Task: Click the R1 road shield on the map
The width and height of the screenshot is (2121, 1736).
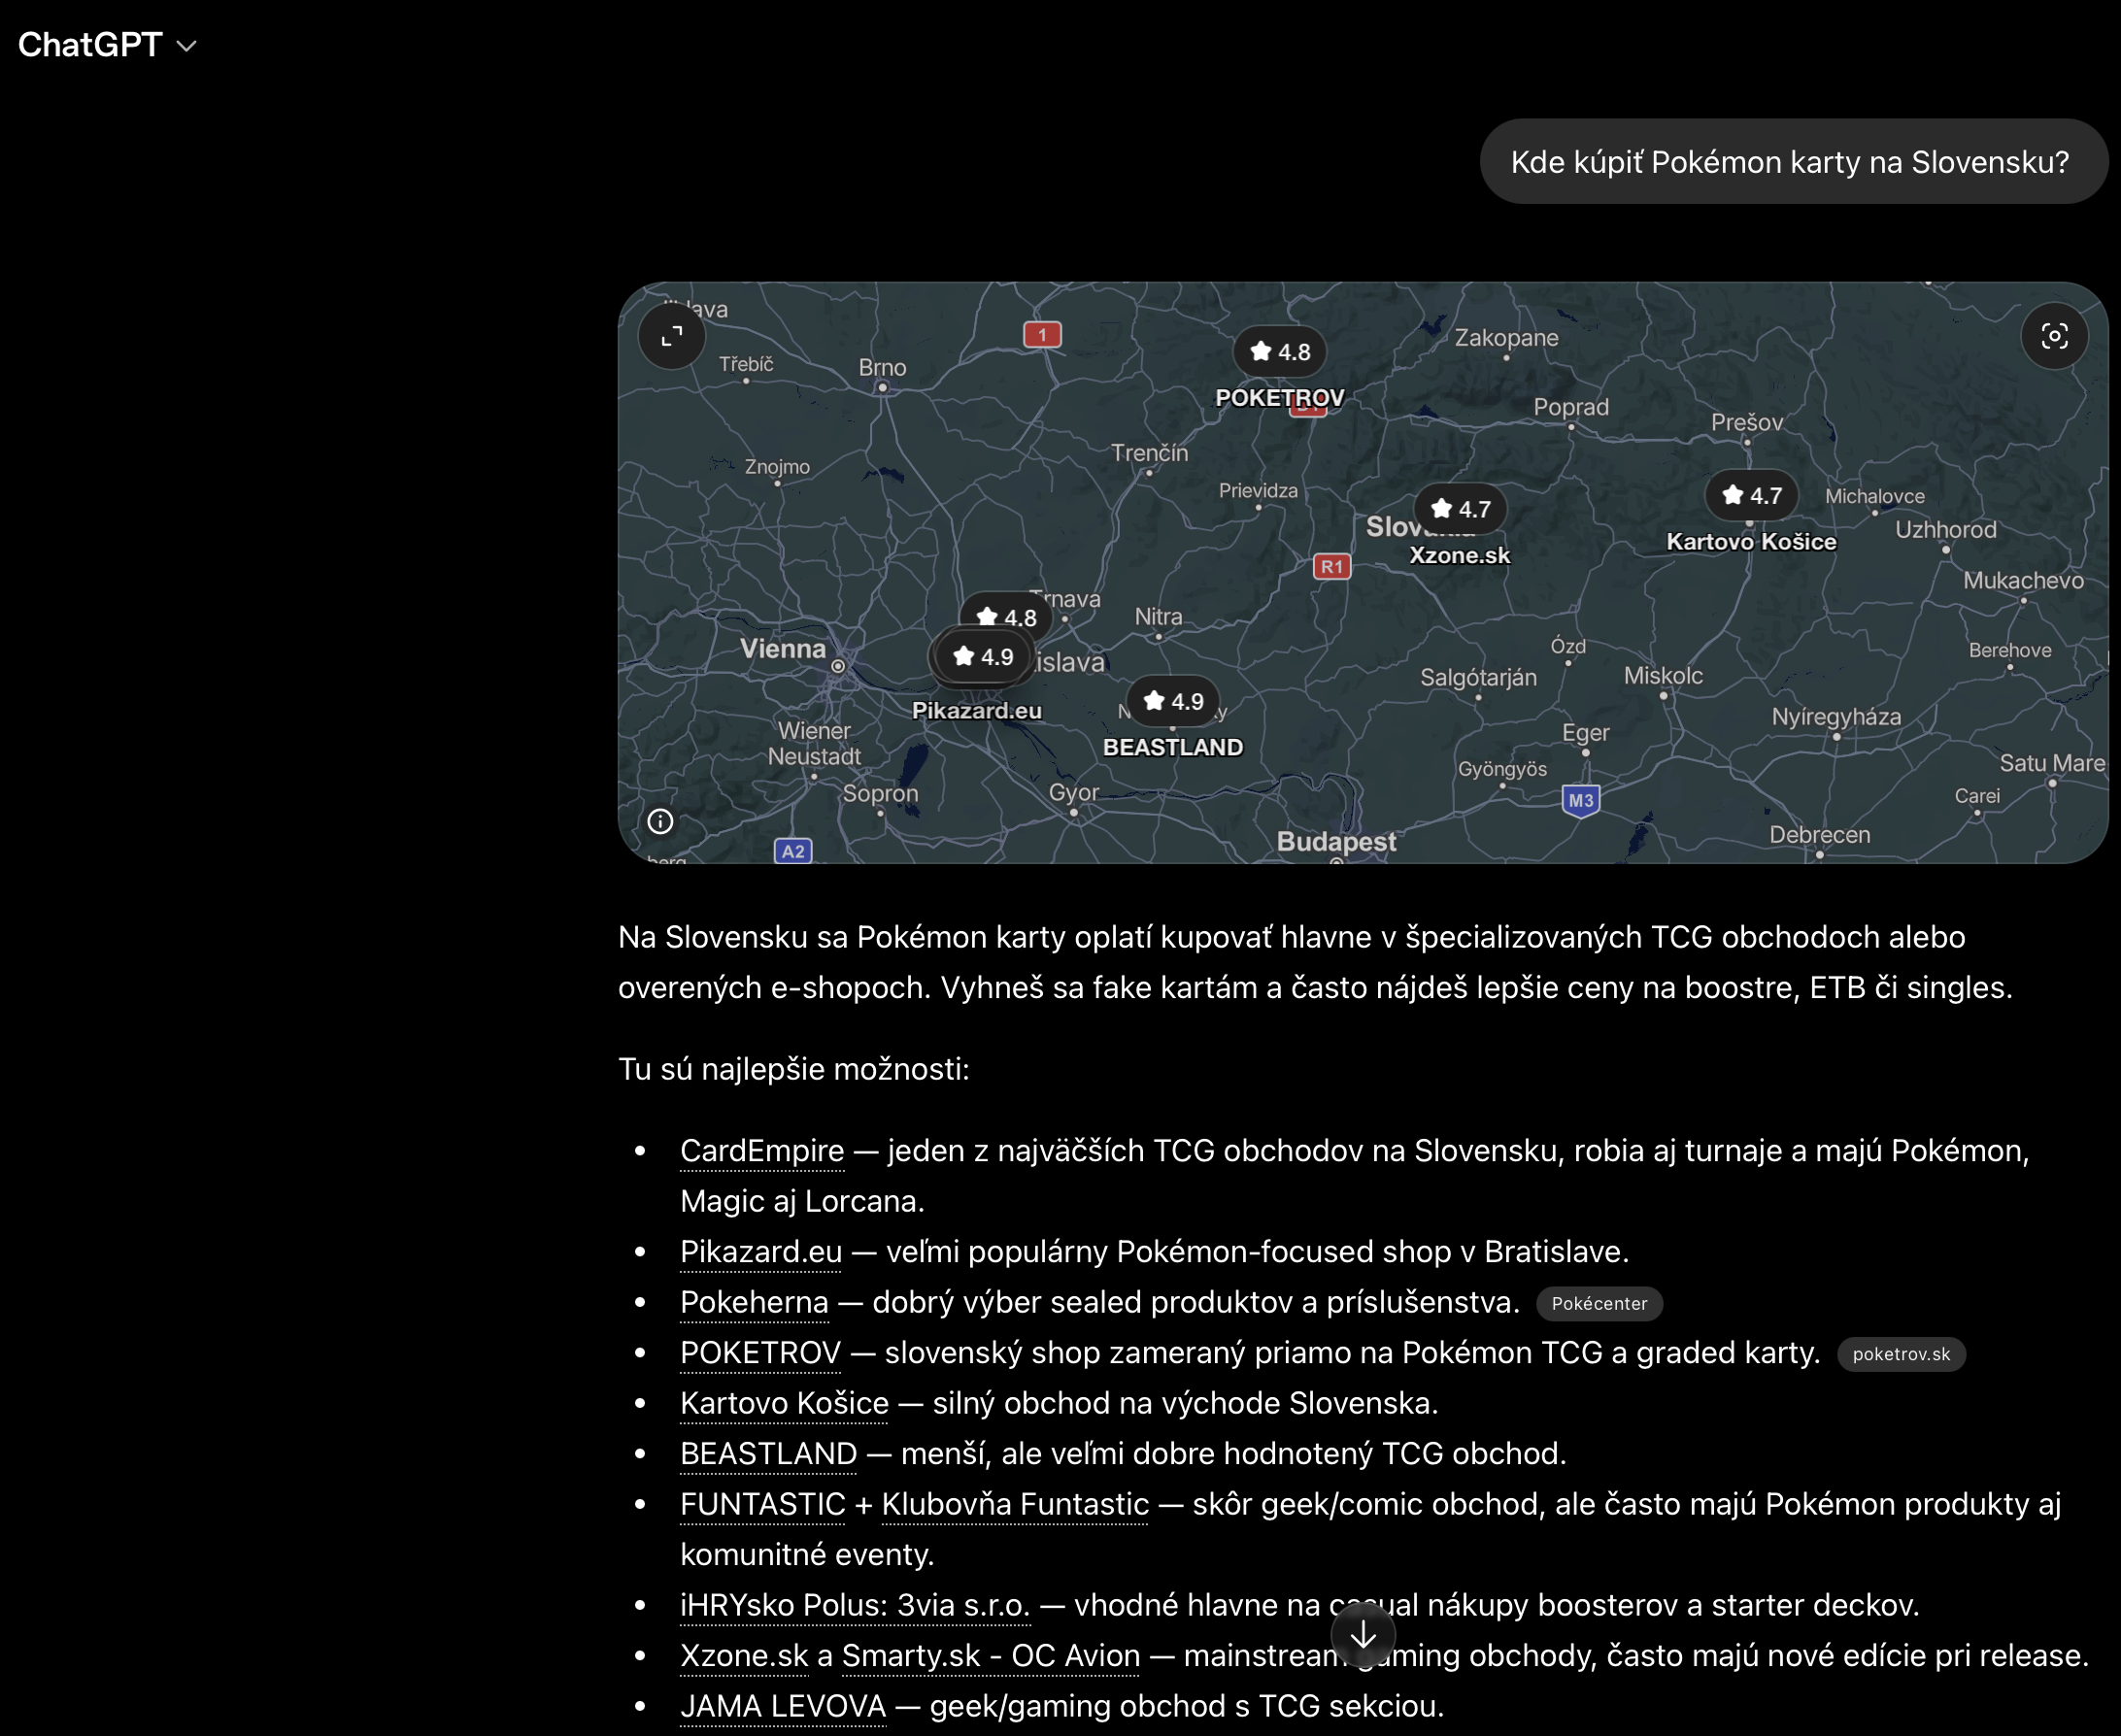Action: click(1331, 567)
